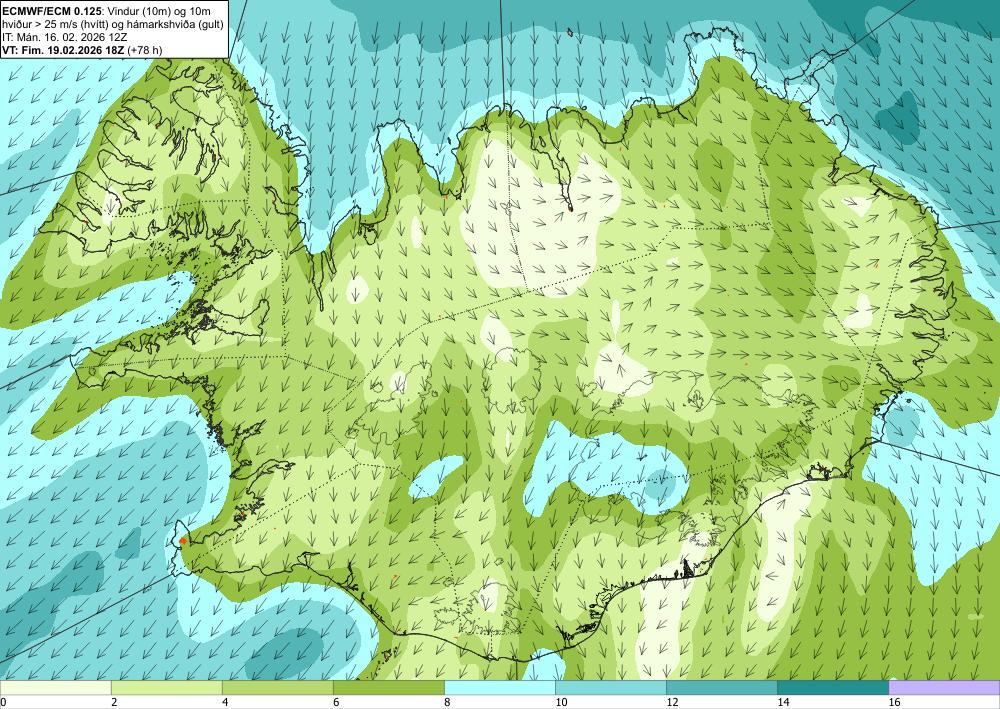This screenshot has height=709, width=1000.
Task: Select the 2–4 m/s legend color segment
Action: 166,688
